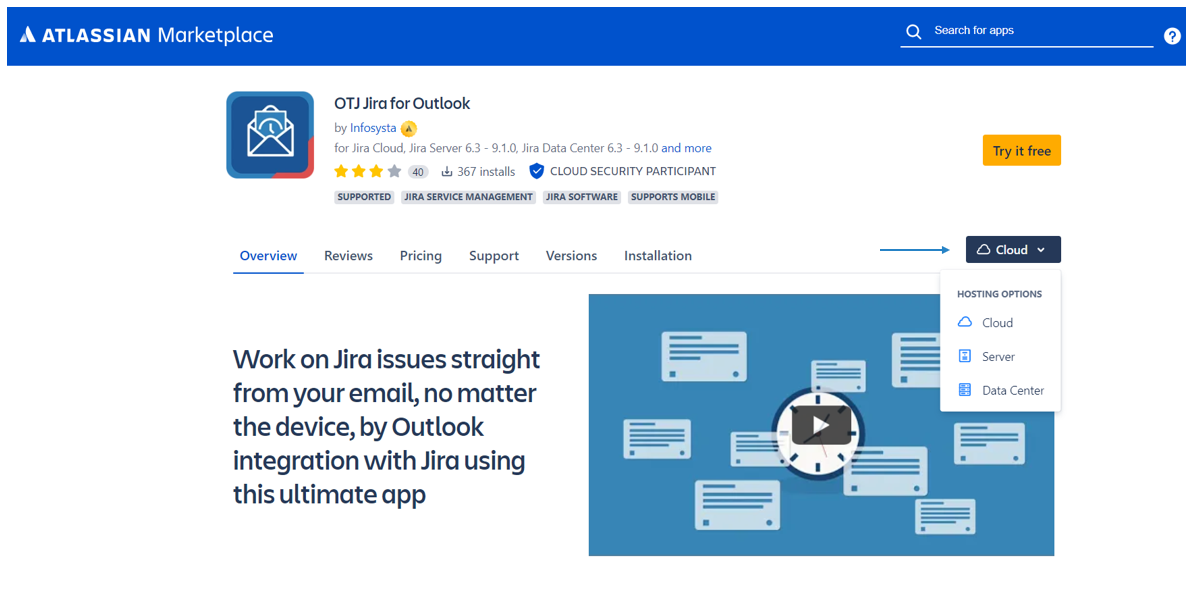Image resolution: width=1193 pixels, height=606 pixels.
Task: Click the search magnifier icon
Action: tap(914, 31)
